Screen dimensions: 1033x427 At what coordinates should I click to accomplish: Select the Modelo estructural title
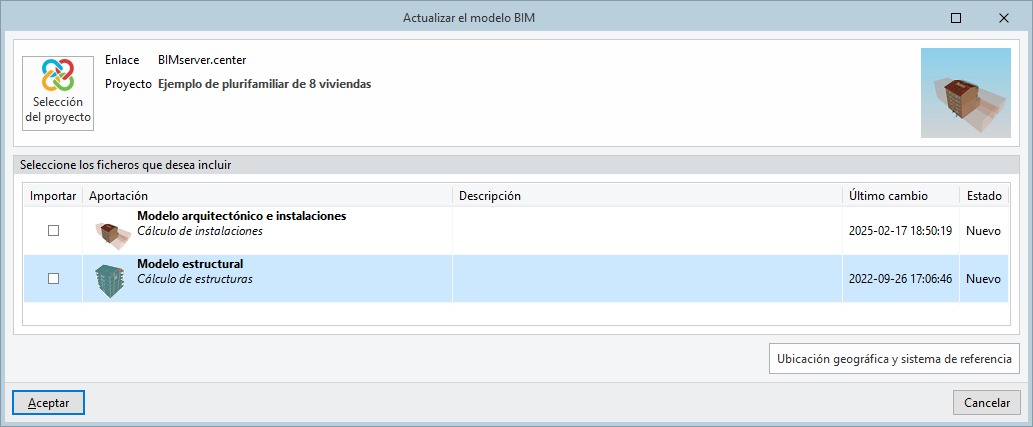190,264
